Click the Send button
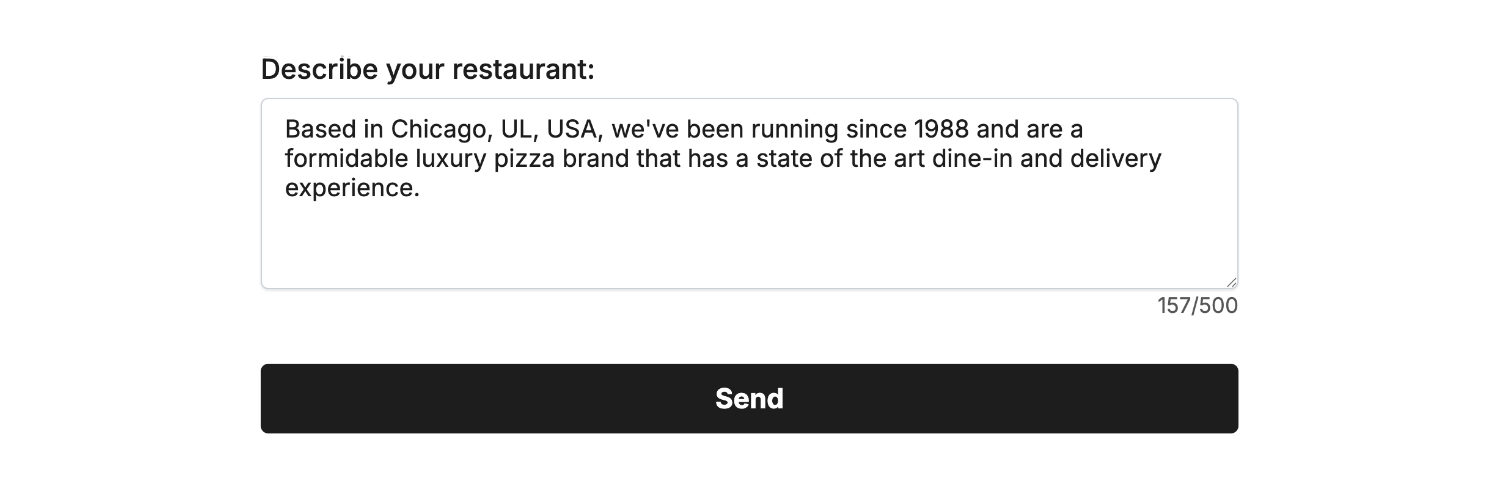 tap(749, 398)
